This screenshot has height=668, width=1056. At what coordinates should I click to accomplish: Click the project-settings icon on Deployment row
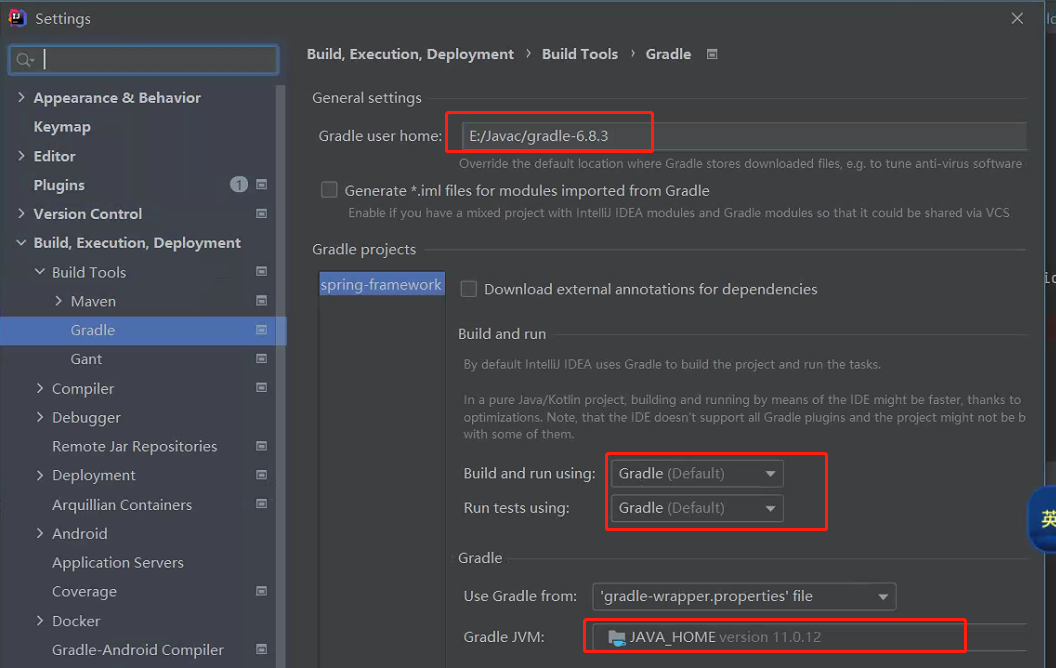pos(262,475)
